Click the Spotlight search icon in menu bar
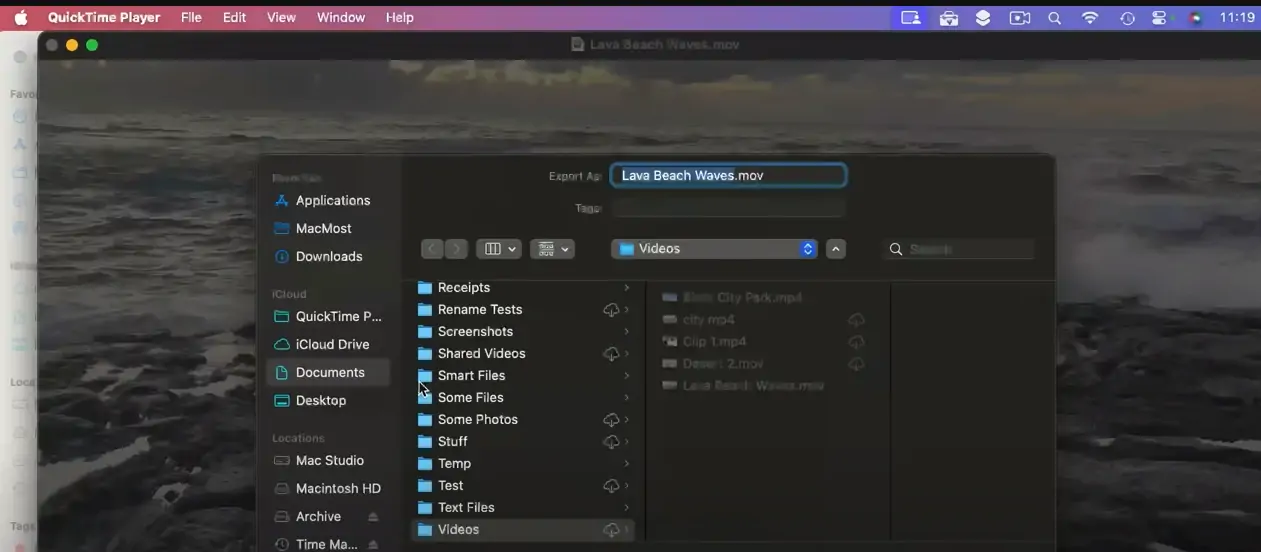Viewport: 1261px width, 552px height. (1054, 18)
